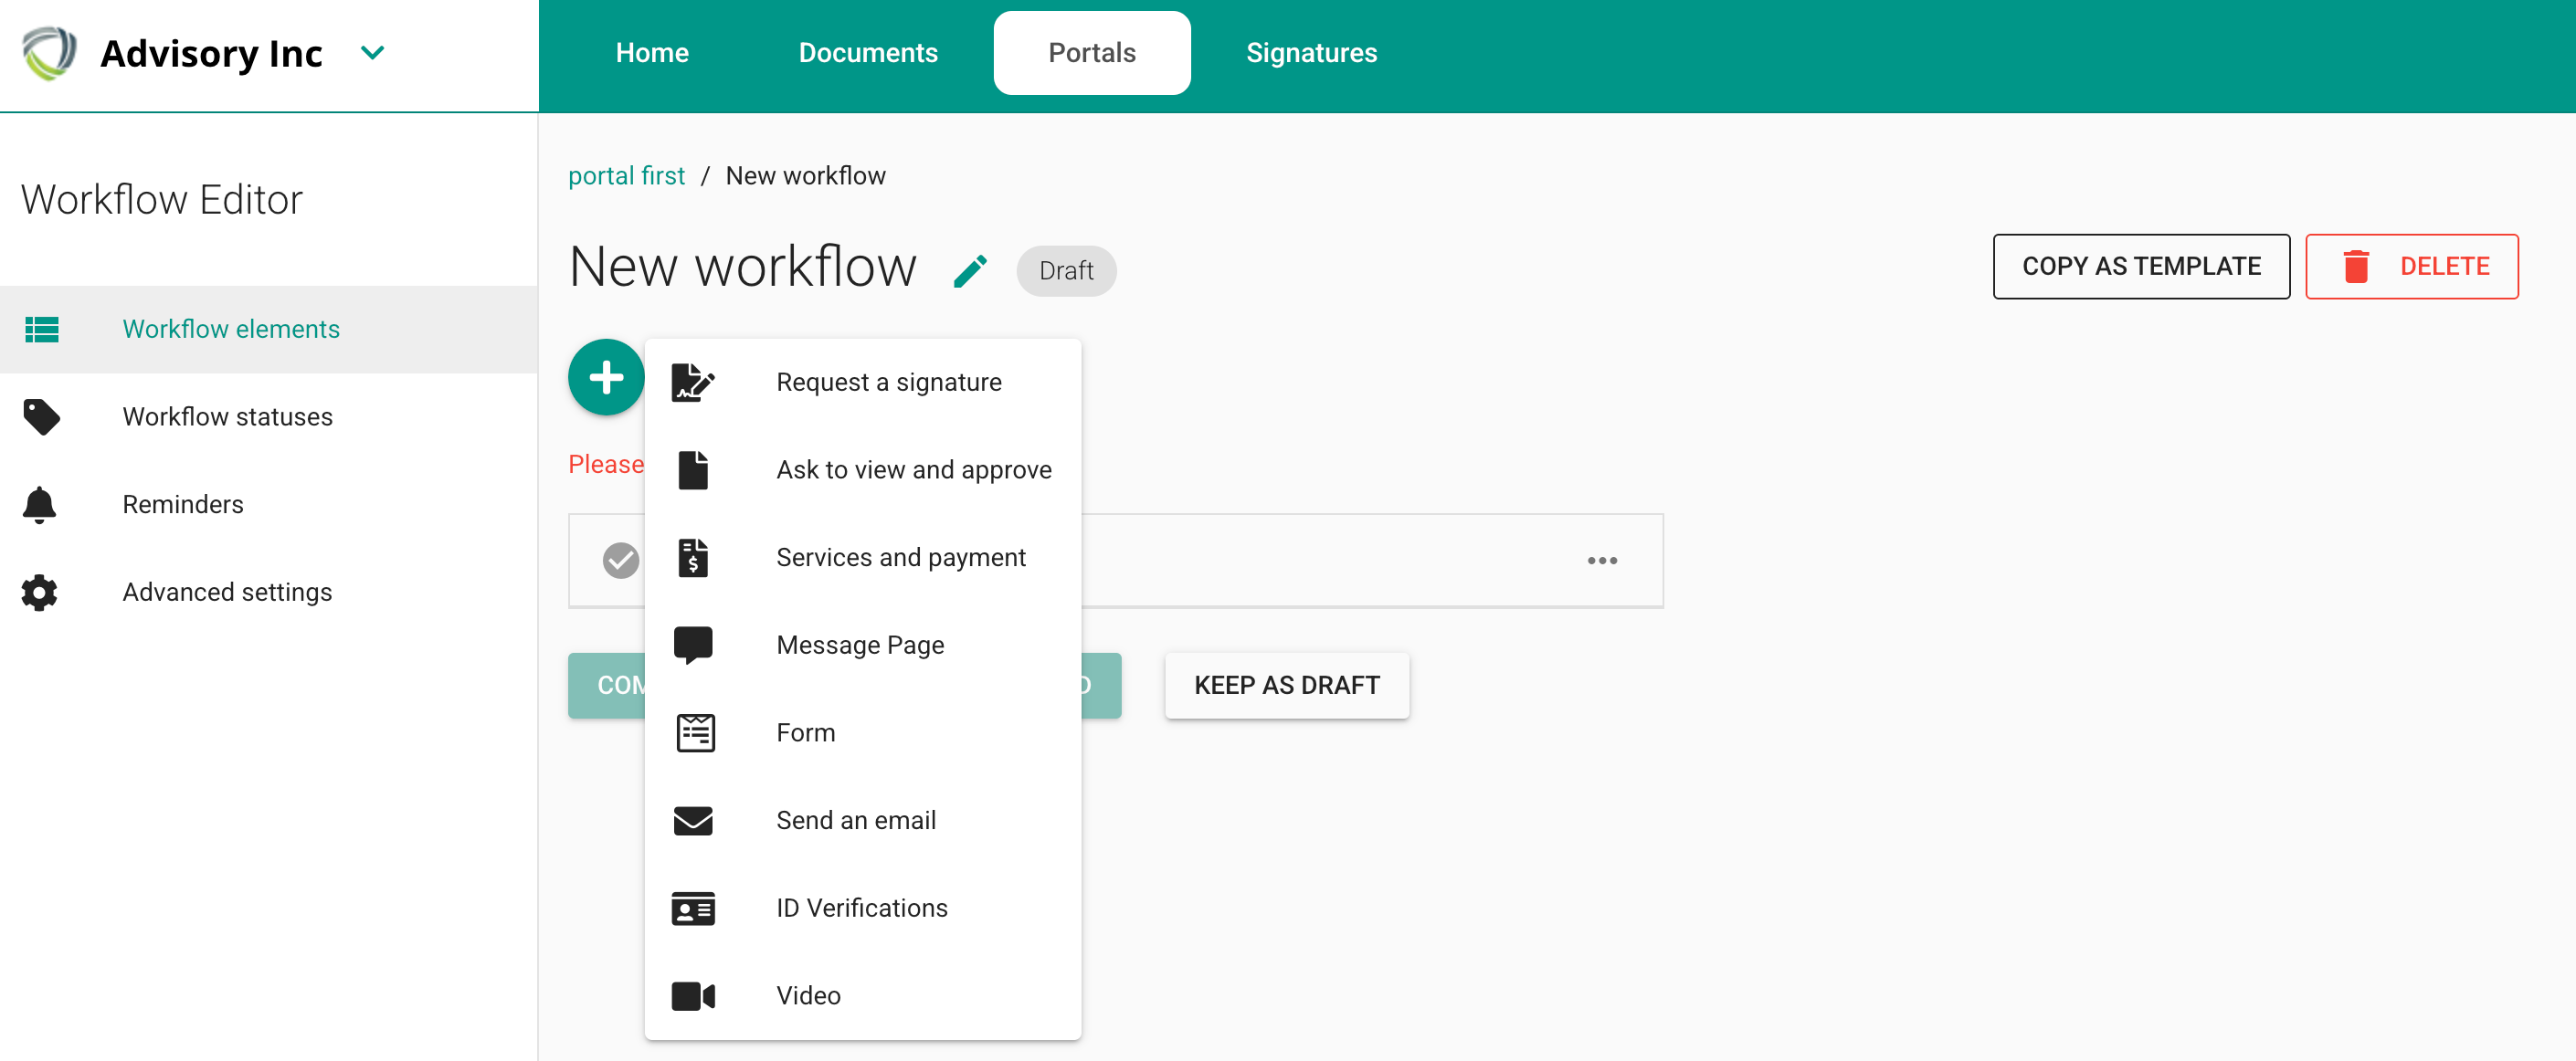Screen dimensions: 2576x1061
Task: Click the Copy as Template button
Action: (x=2140, y=266)
